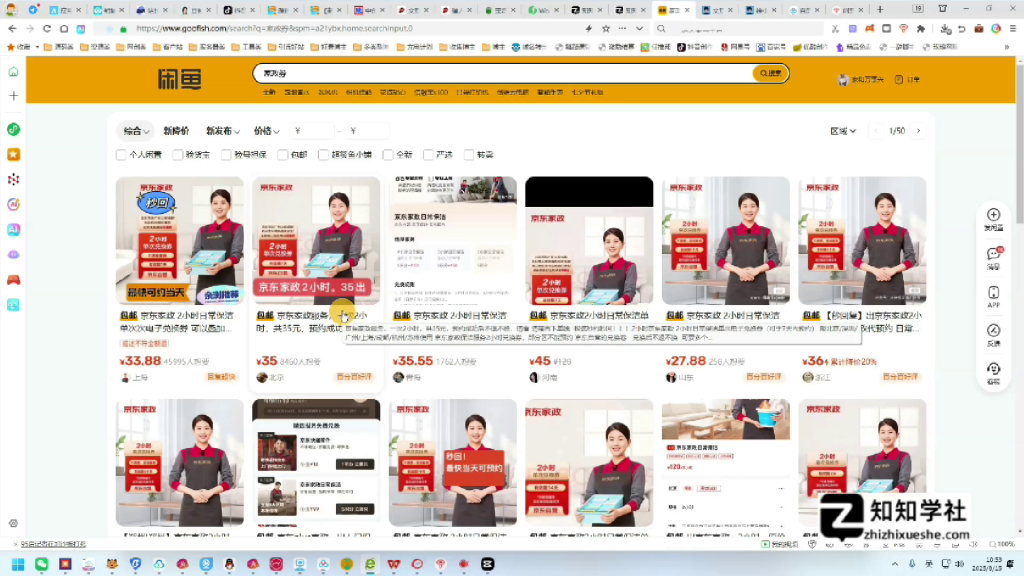Click the browser refresh icon
1024x576 pixels.
[49, 29]
